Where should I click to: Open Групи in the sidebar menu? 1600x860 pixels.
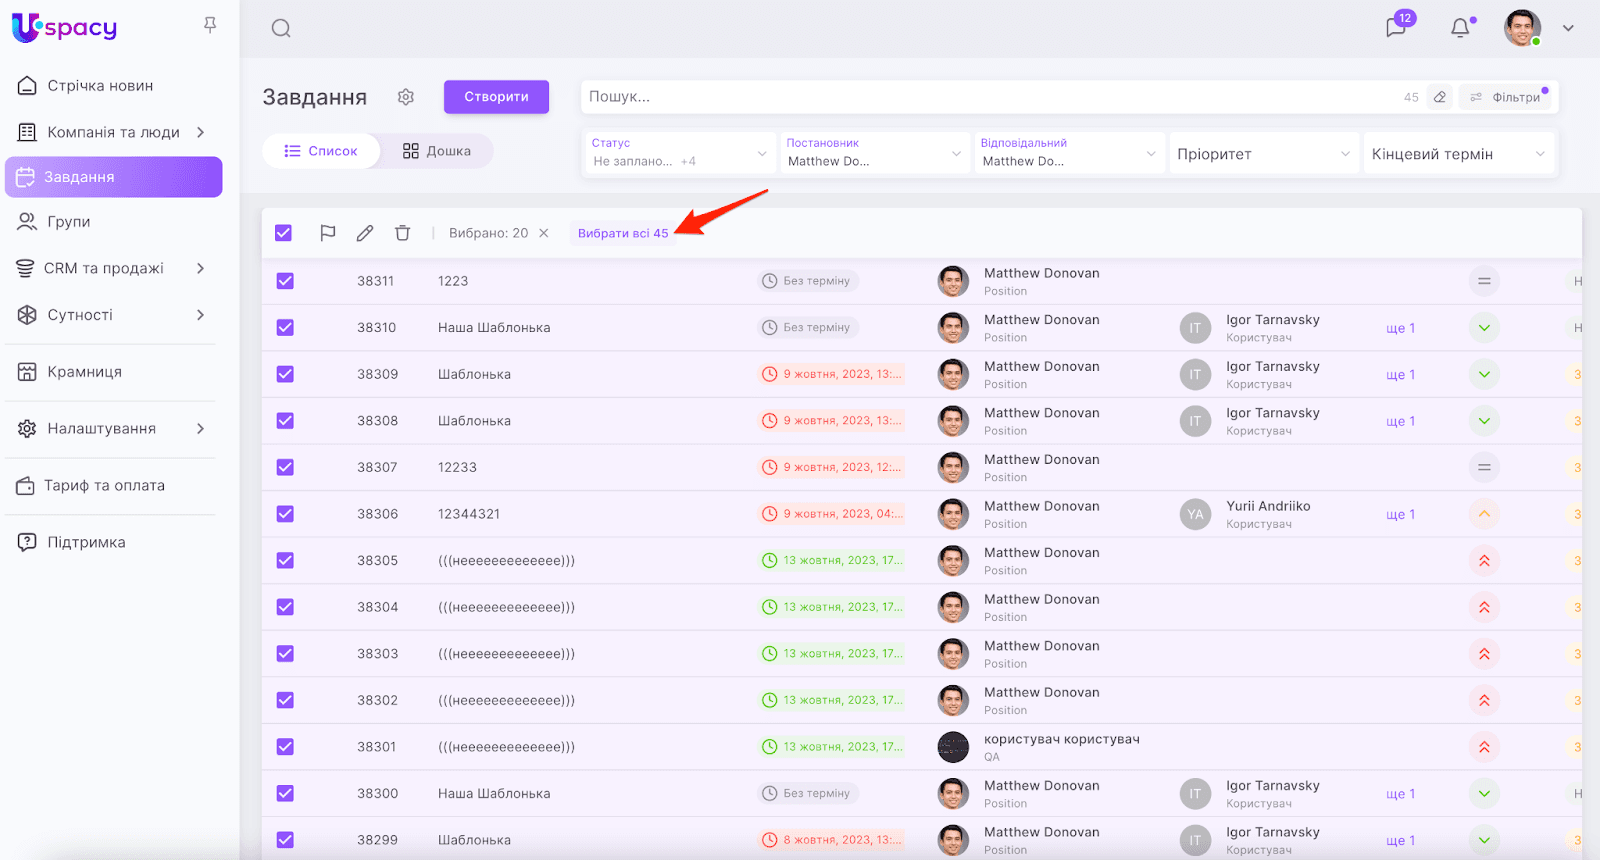69,222
